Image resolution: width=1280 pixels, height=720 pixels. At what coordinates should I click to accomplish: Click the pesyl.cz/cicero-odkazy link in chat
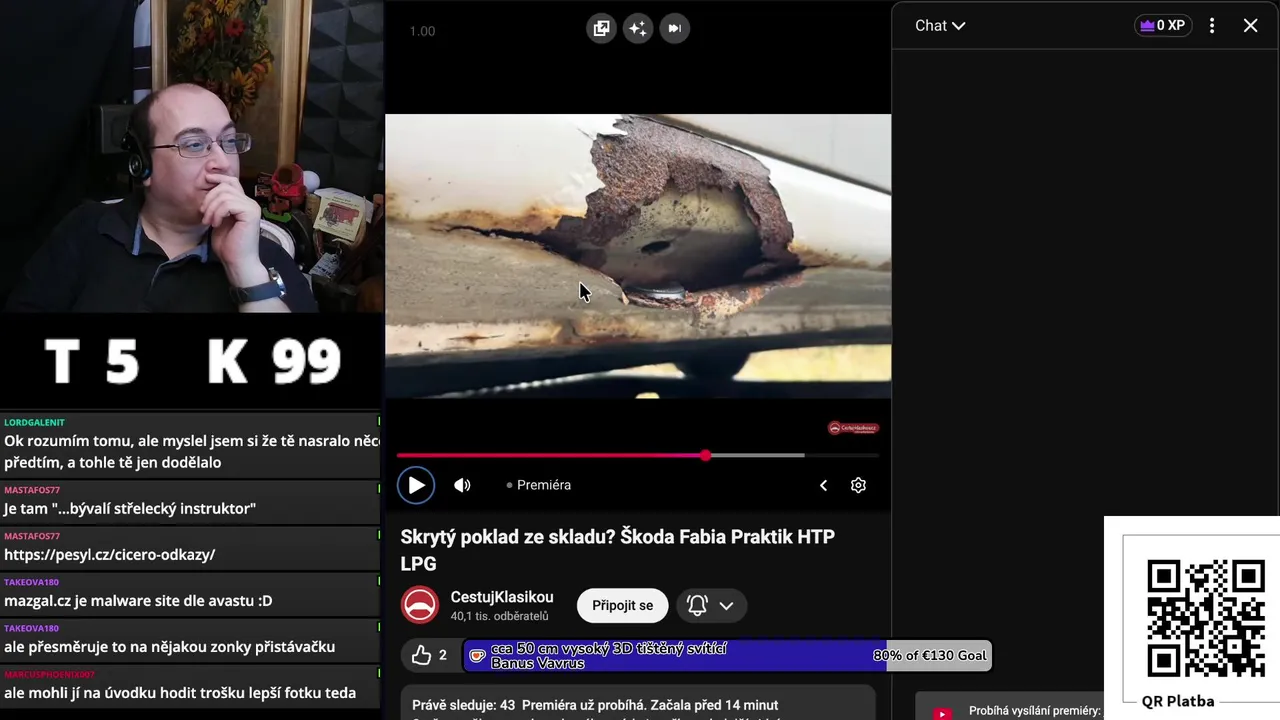110,554
